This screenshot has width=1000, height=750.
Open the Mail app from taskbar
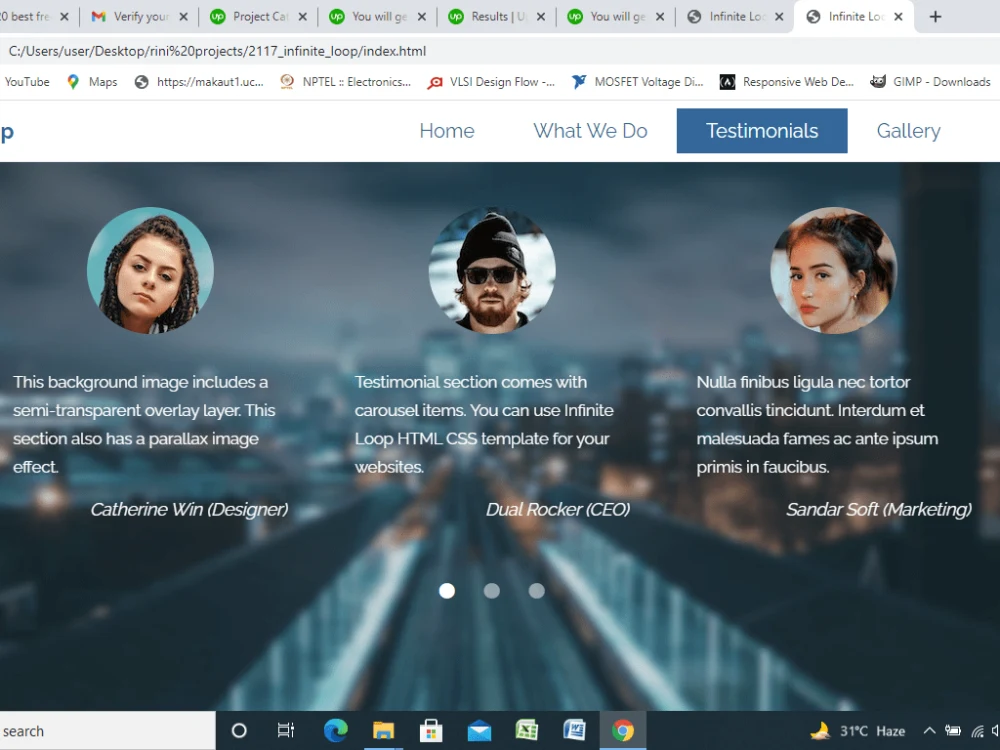point(479,731)
